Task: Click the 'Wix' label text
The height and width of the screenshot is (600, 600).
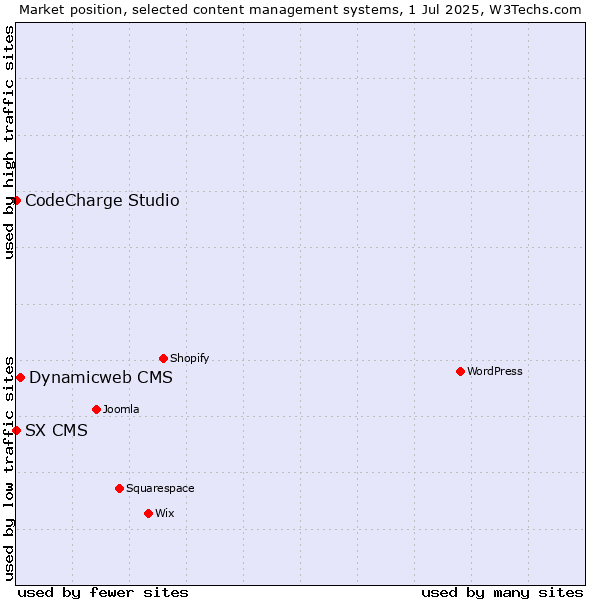Action: click(165, 513)
